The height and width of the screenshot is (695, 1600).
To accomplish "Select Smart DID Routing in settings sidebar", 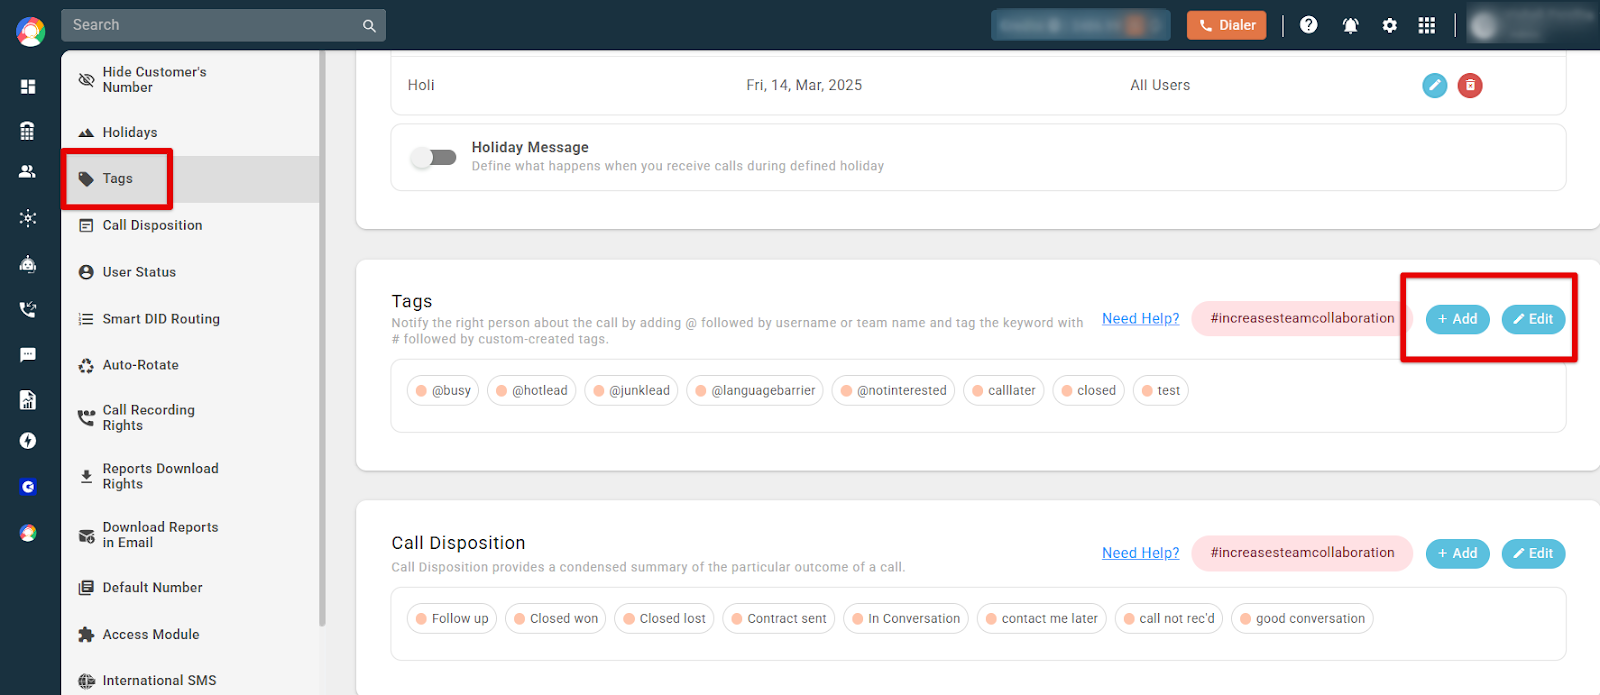I will point(190,319).
